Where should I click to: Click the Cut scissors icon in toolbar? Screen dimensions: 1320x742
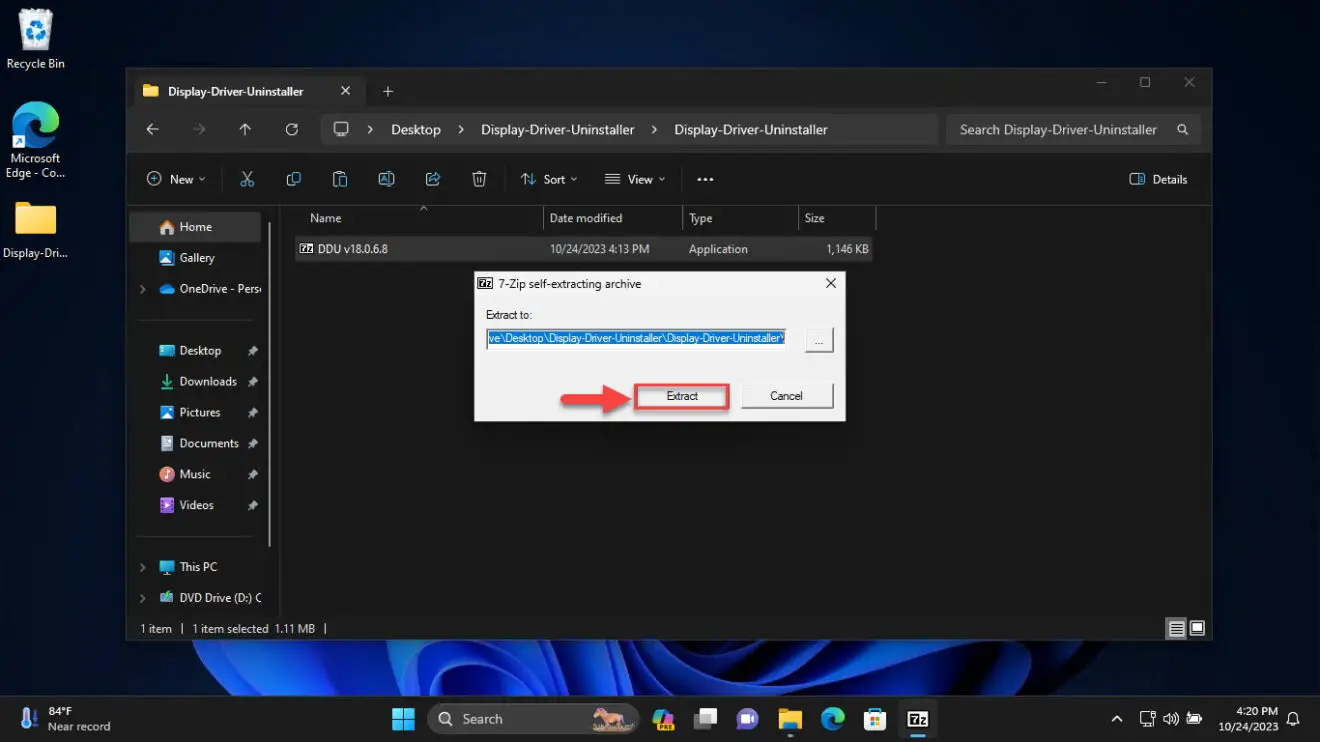(247, 179)
